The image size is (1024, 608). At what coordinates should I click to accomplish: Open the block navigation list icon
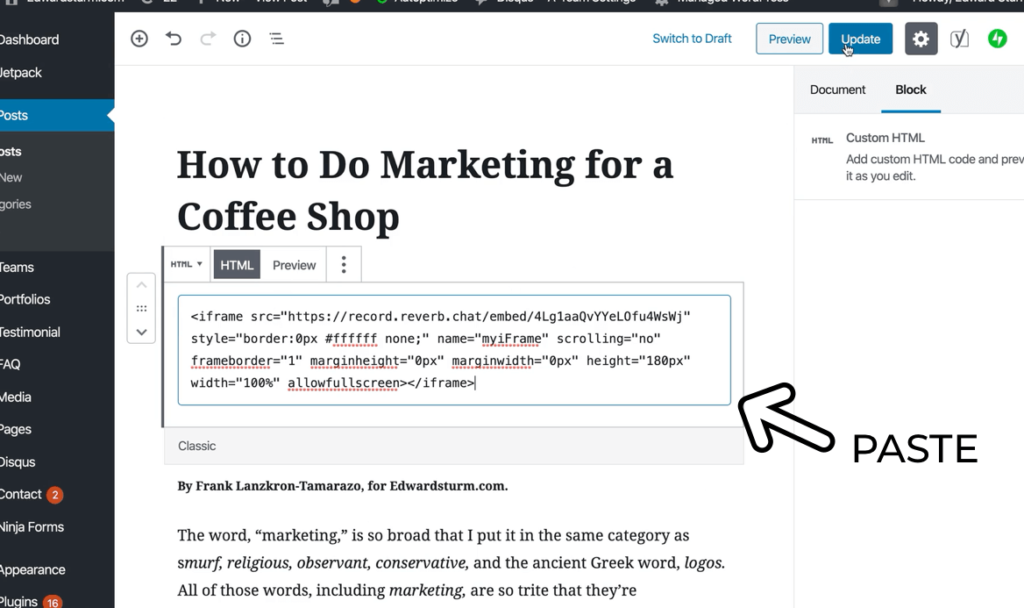click(274, 38)
